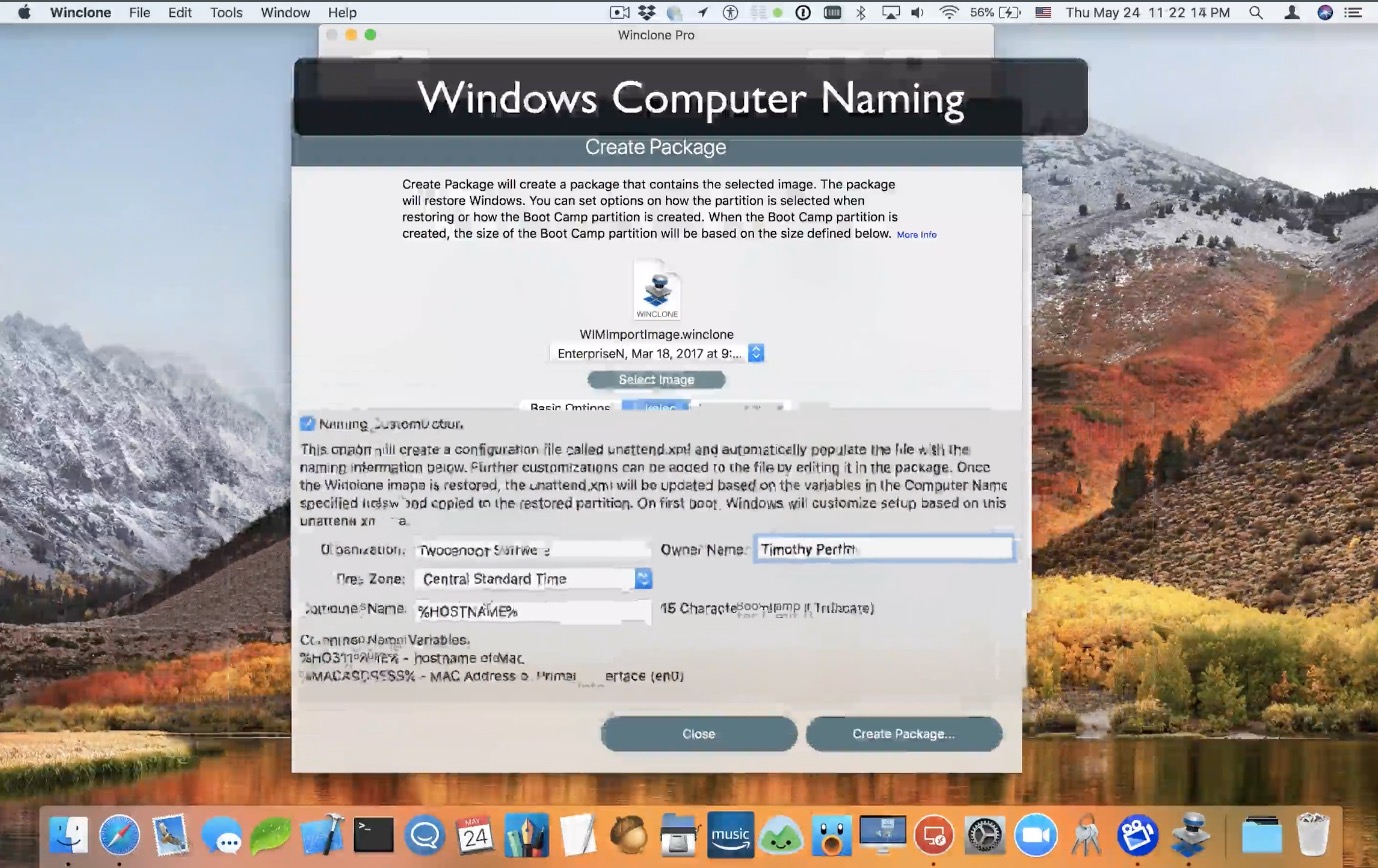
Task: Open the monitor display app in dock
Action: pyautogui.click(x=883, y=834)
